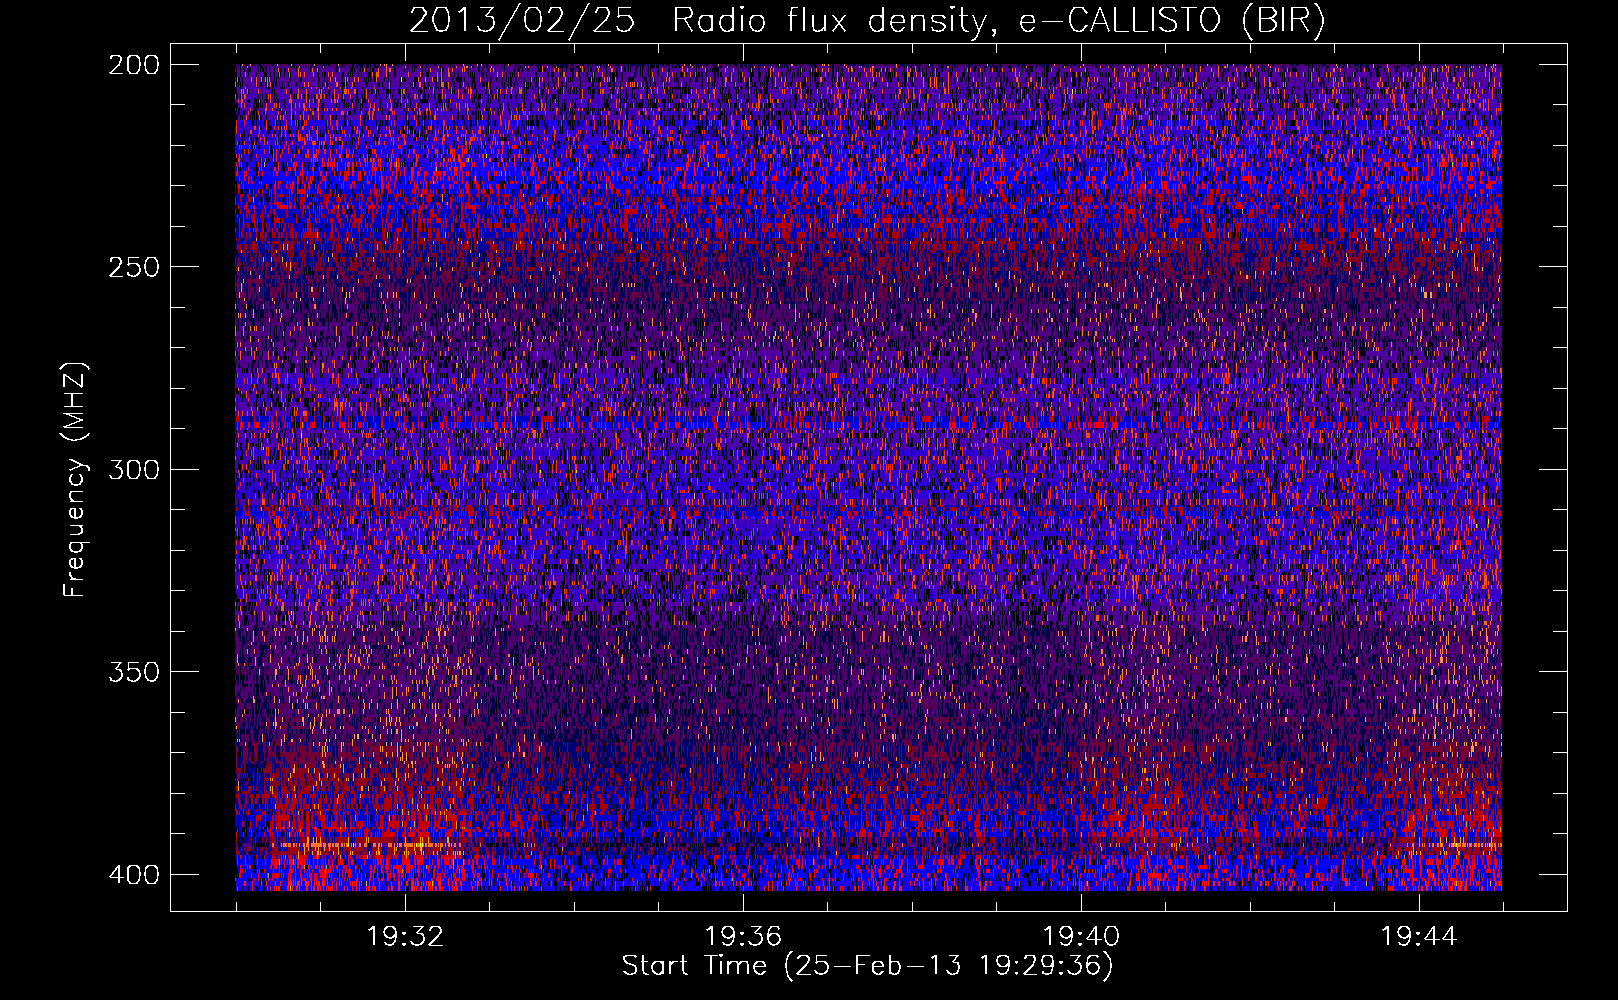
Task: Click the plot title '2013/02/25 Radio flux density'
Action: pos(868,21)
